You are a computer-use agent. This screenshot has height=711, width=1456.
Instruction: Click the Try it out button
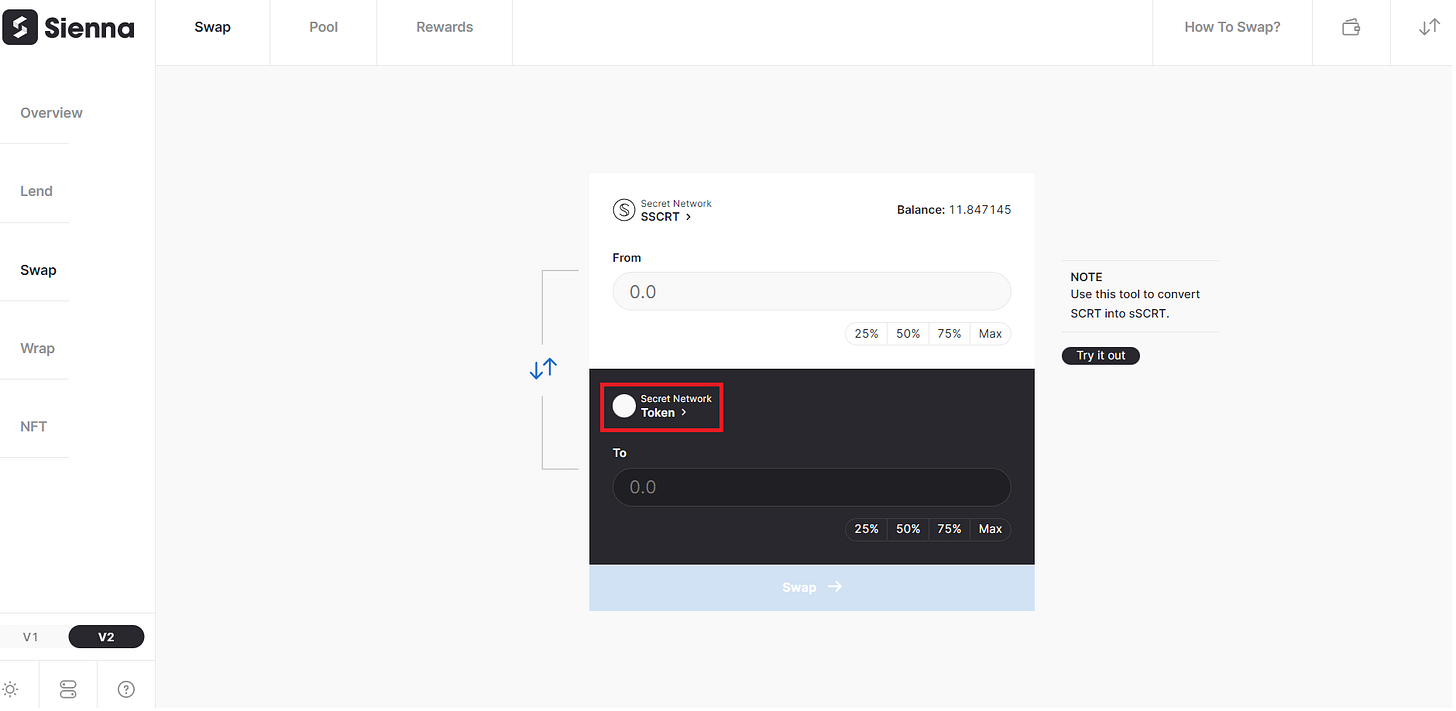[x=1100, y=355]
